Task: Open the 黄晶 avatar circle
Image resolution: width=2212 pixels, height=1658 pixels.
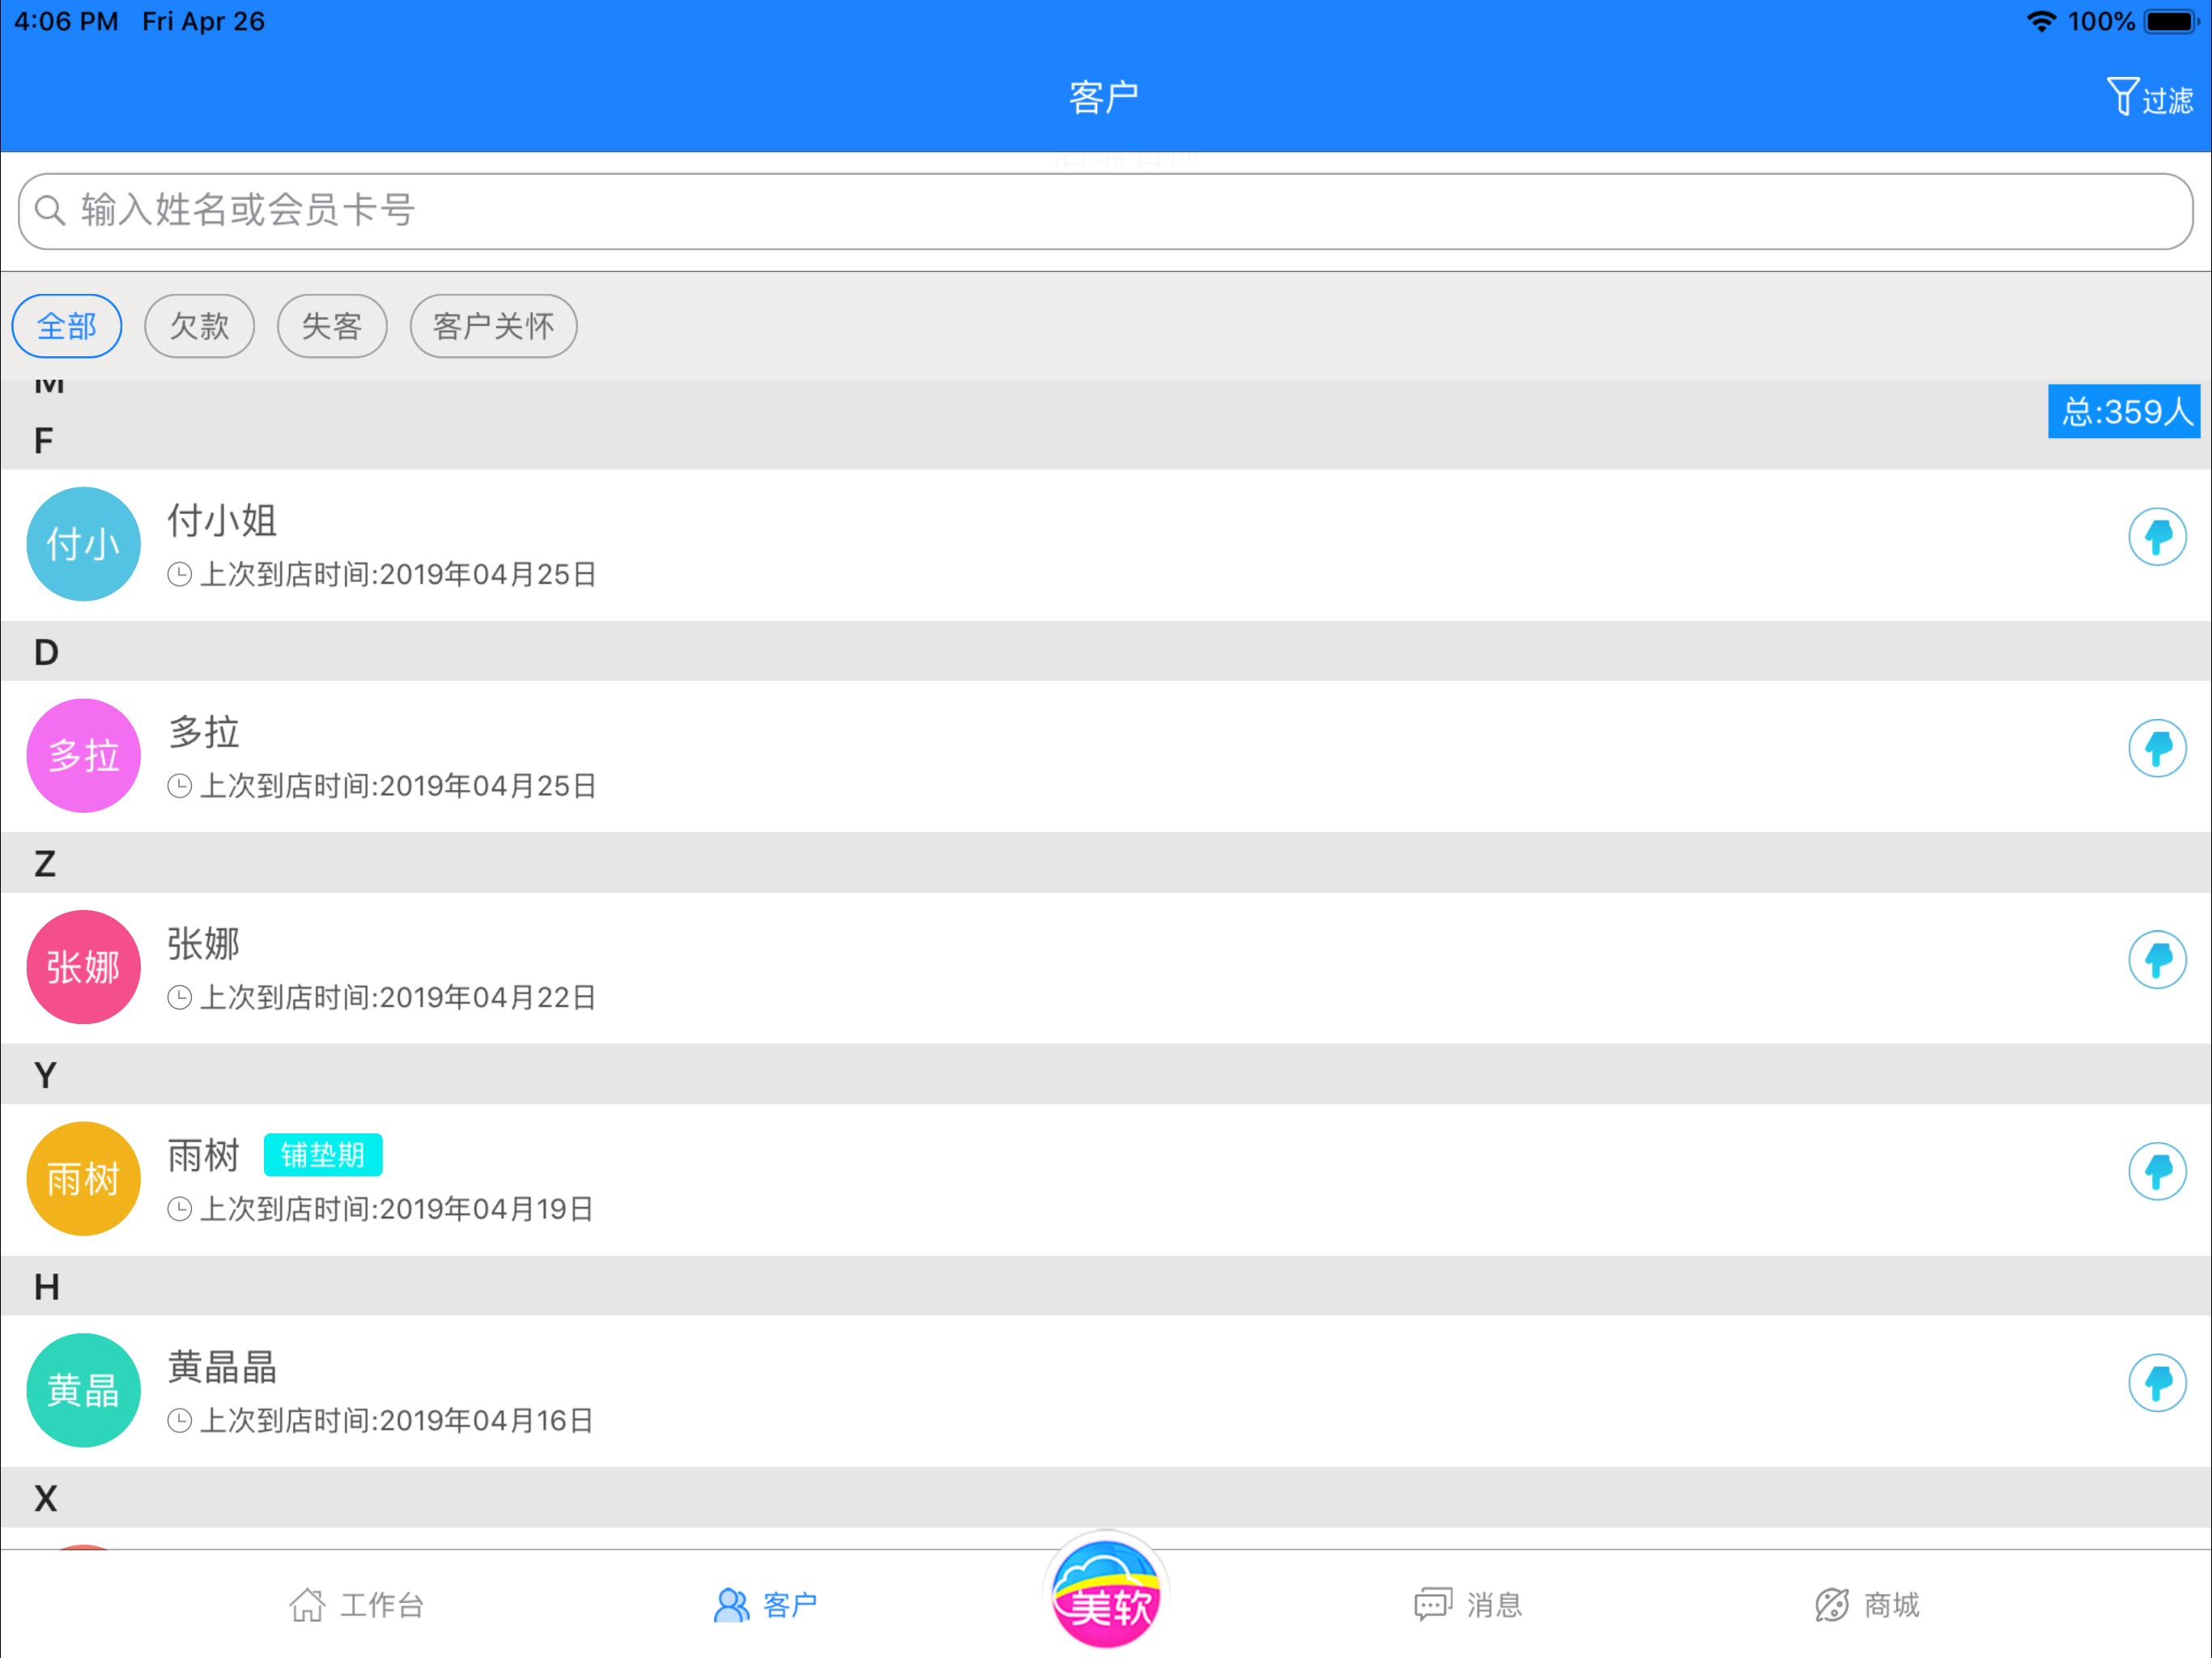Action: point(83,1390)
